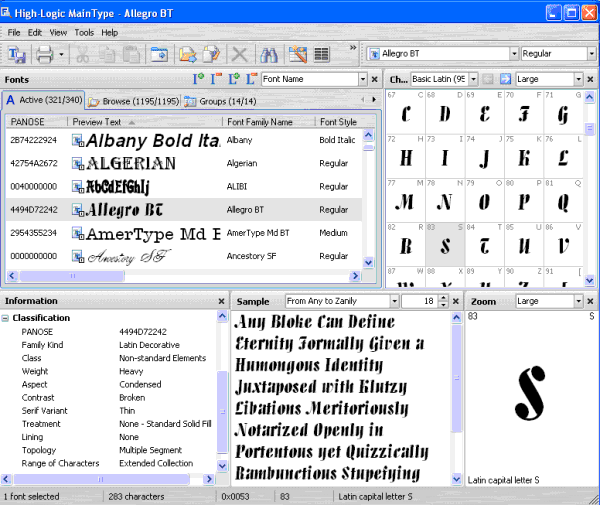Open the Zoom panel Large dropdown
This screenshot has height=505, width=600.
(x=579, y=301)
